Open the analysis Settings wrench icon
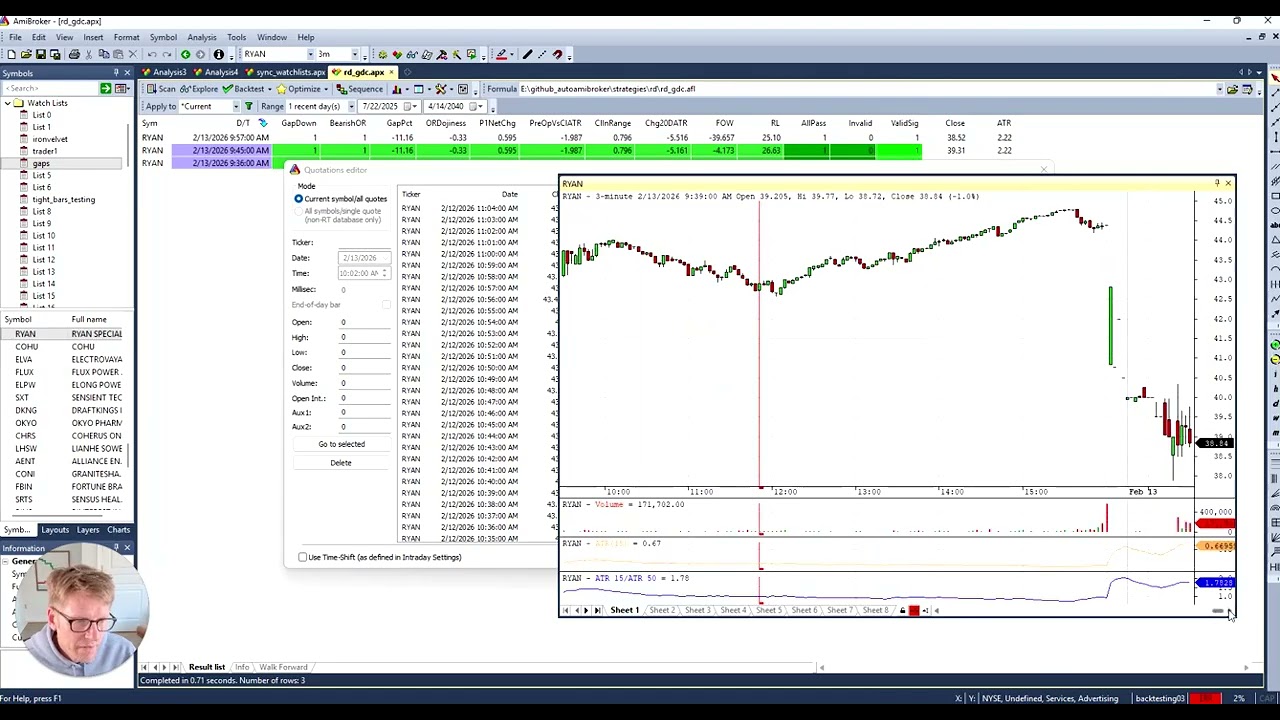 pyautogui.click(x=441, y=89)
